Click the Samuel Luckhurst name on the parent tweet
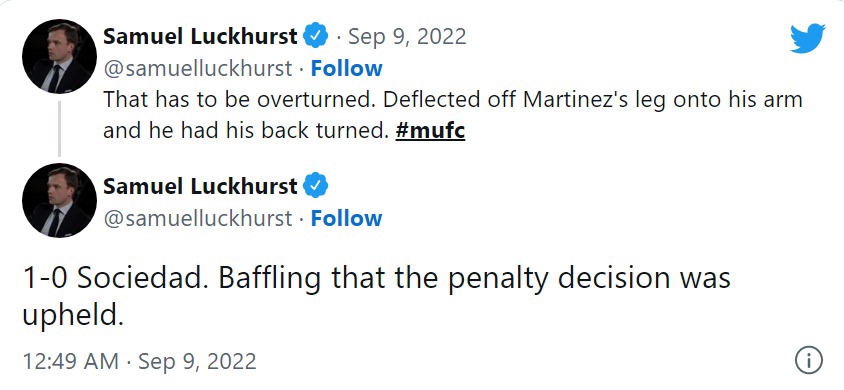This screenshot has width=844, height=390. coord(200,37)
